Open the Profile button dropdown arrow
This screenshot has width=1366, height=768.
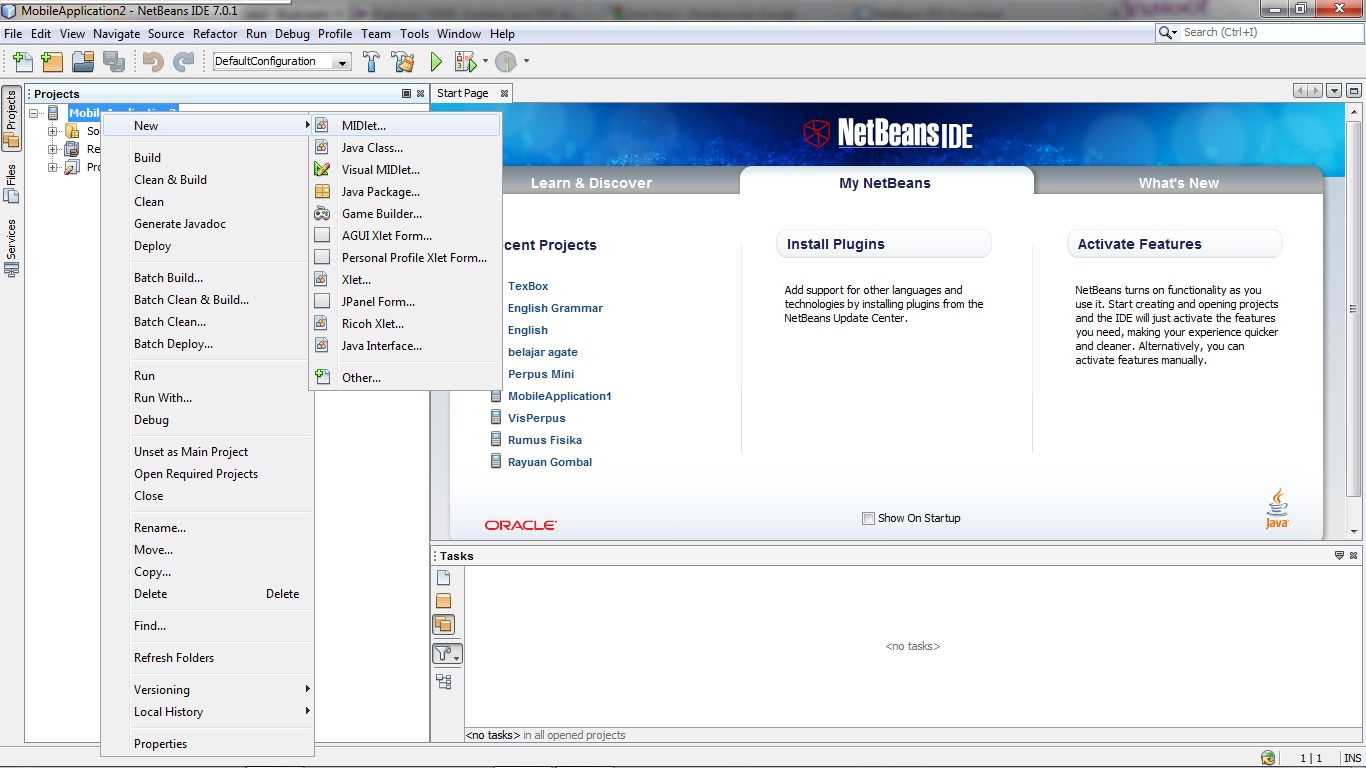526,62
